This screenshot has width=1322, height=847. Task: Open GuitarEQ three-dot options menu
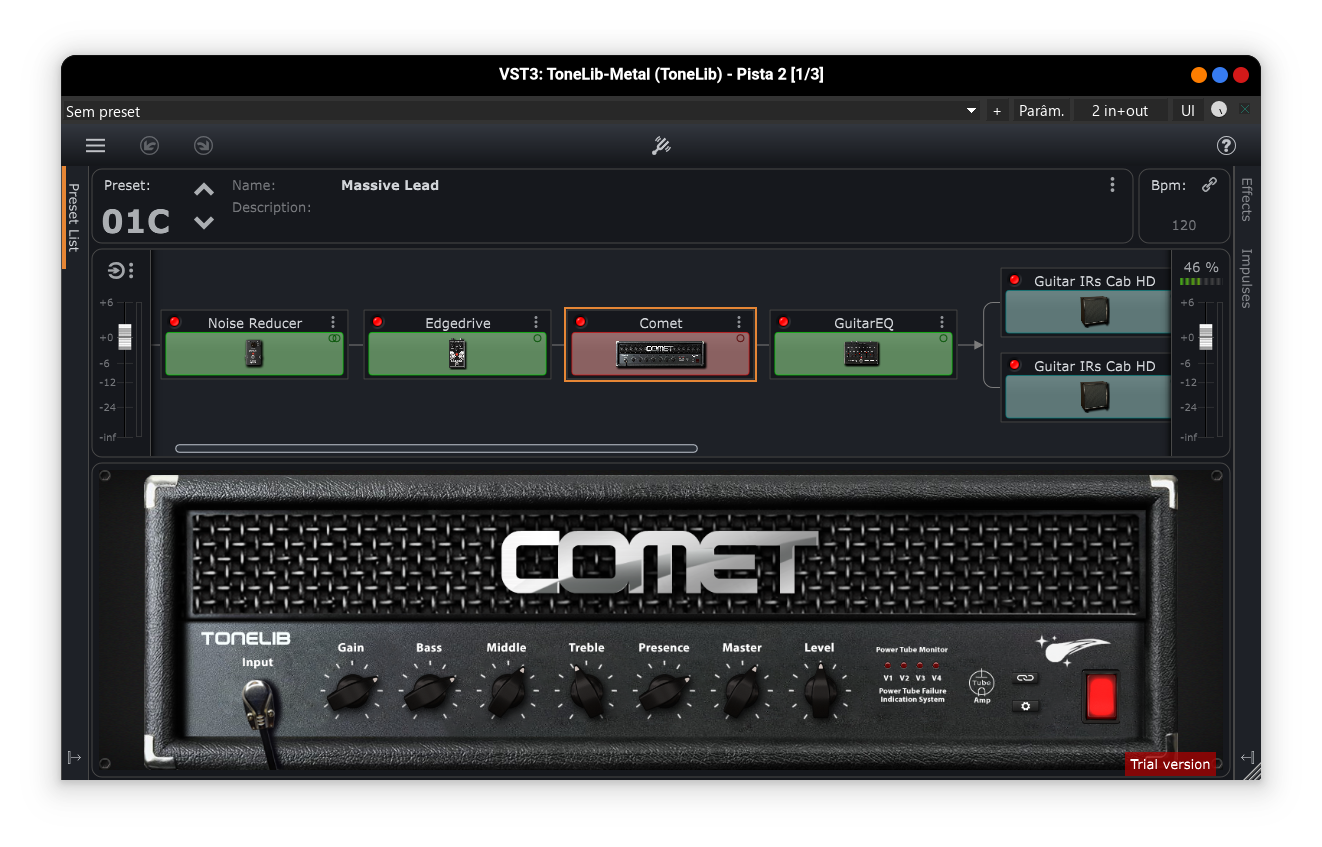click(x=942, y=322)
